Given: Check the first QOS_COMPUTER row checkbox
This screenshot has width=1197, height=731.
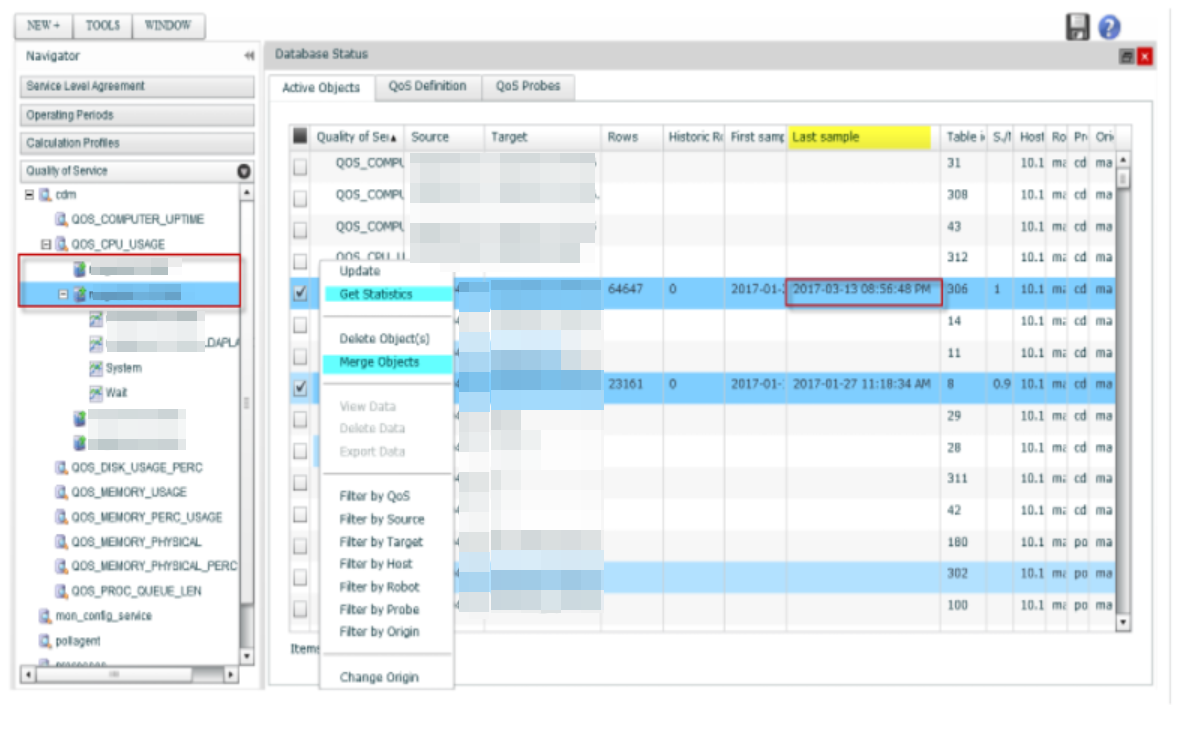Looking at the screenshot, I should coord(300,167).
